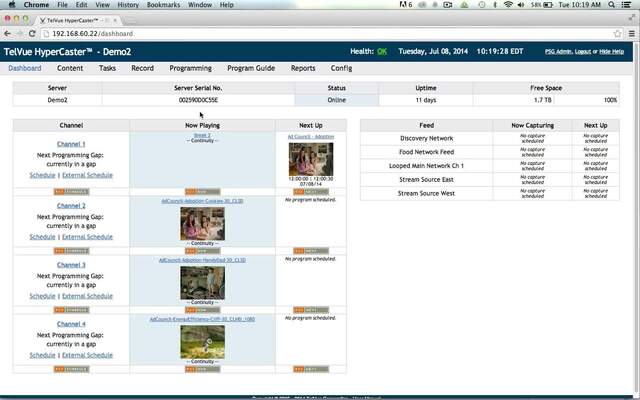Click the browser back arrow button
This screenshot has width=640, height=400.
pos(10,33)
